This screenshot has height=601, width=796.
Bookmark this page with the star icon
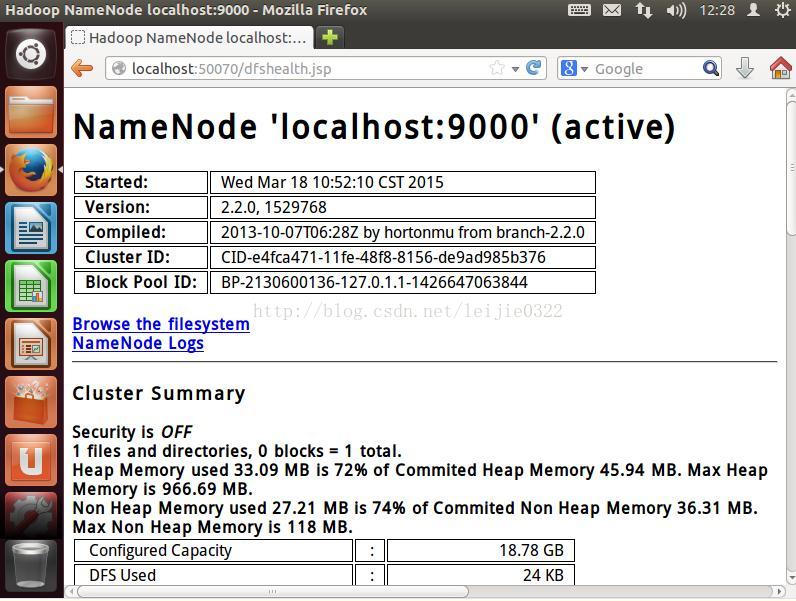pos(497,68)
